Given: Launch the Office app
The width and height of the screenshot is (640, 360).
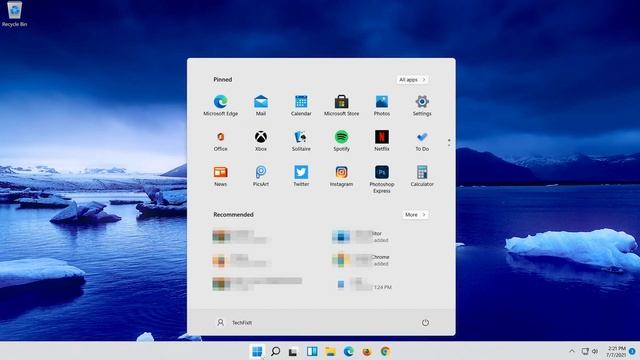Looking at the screenshot, I should (x=220, y=141).
